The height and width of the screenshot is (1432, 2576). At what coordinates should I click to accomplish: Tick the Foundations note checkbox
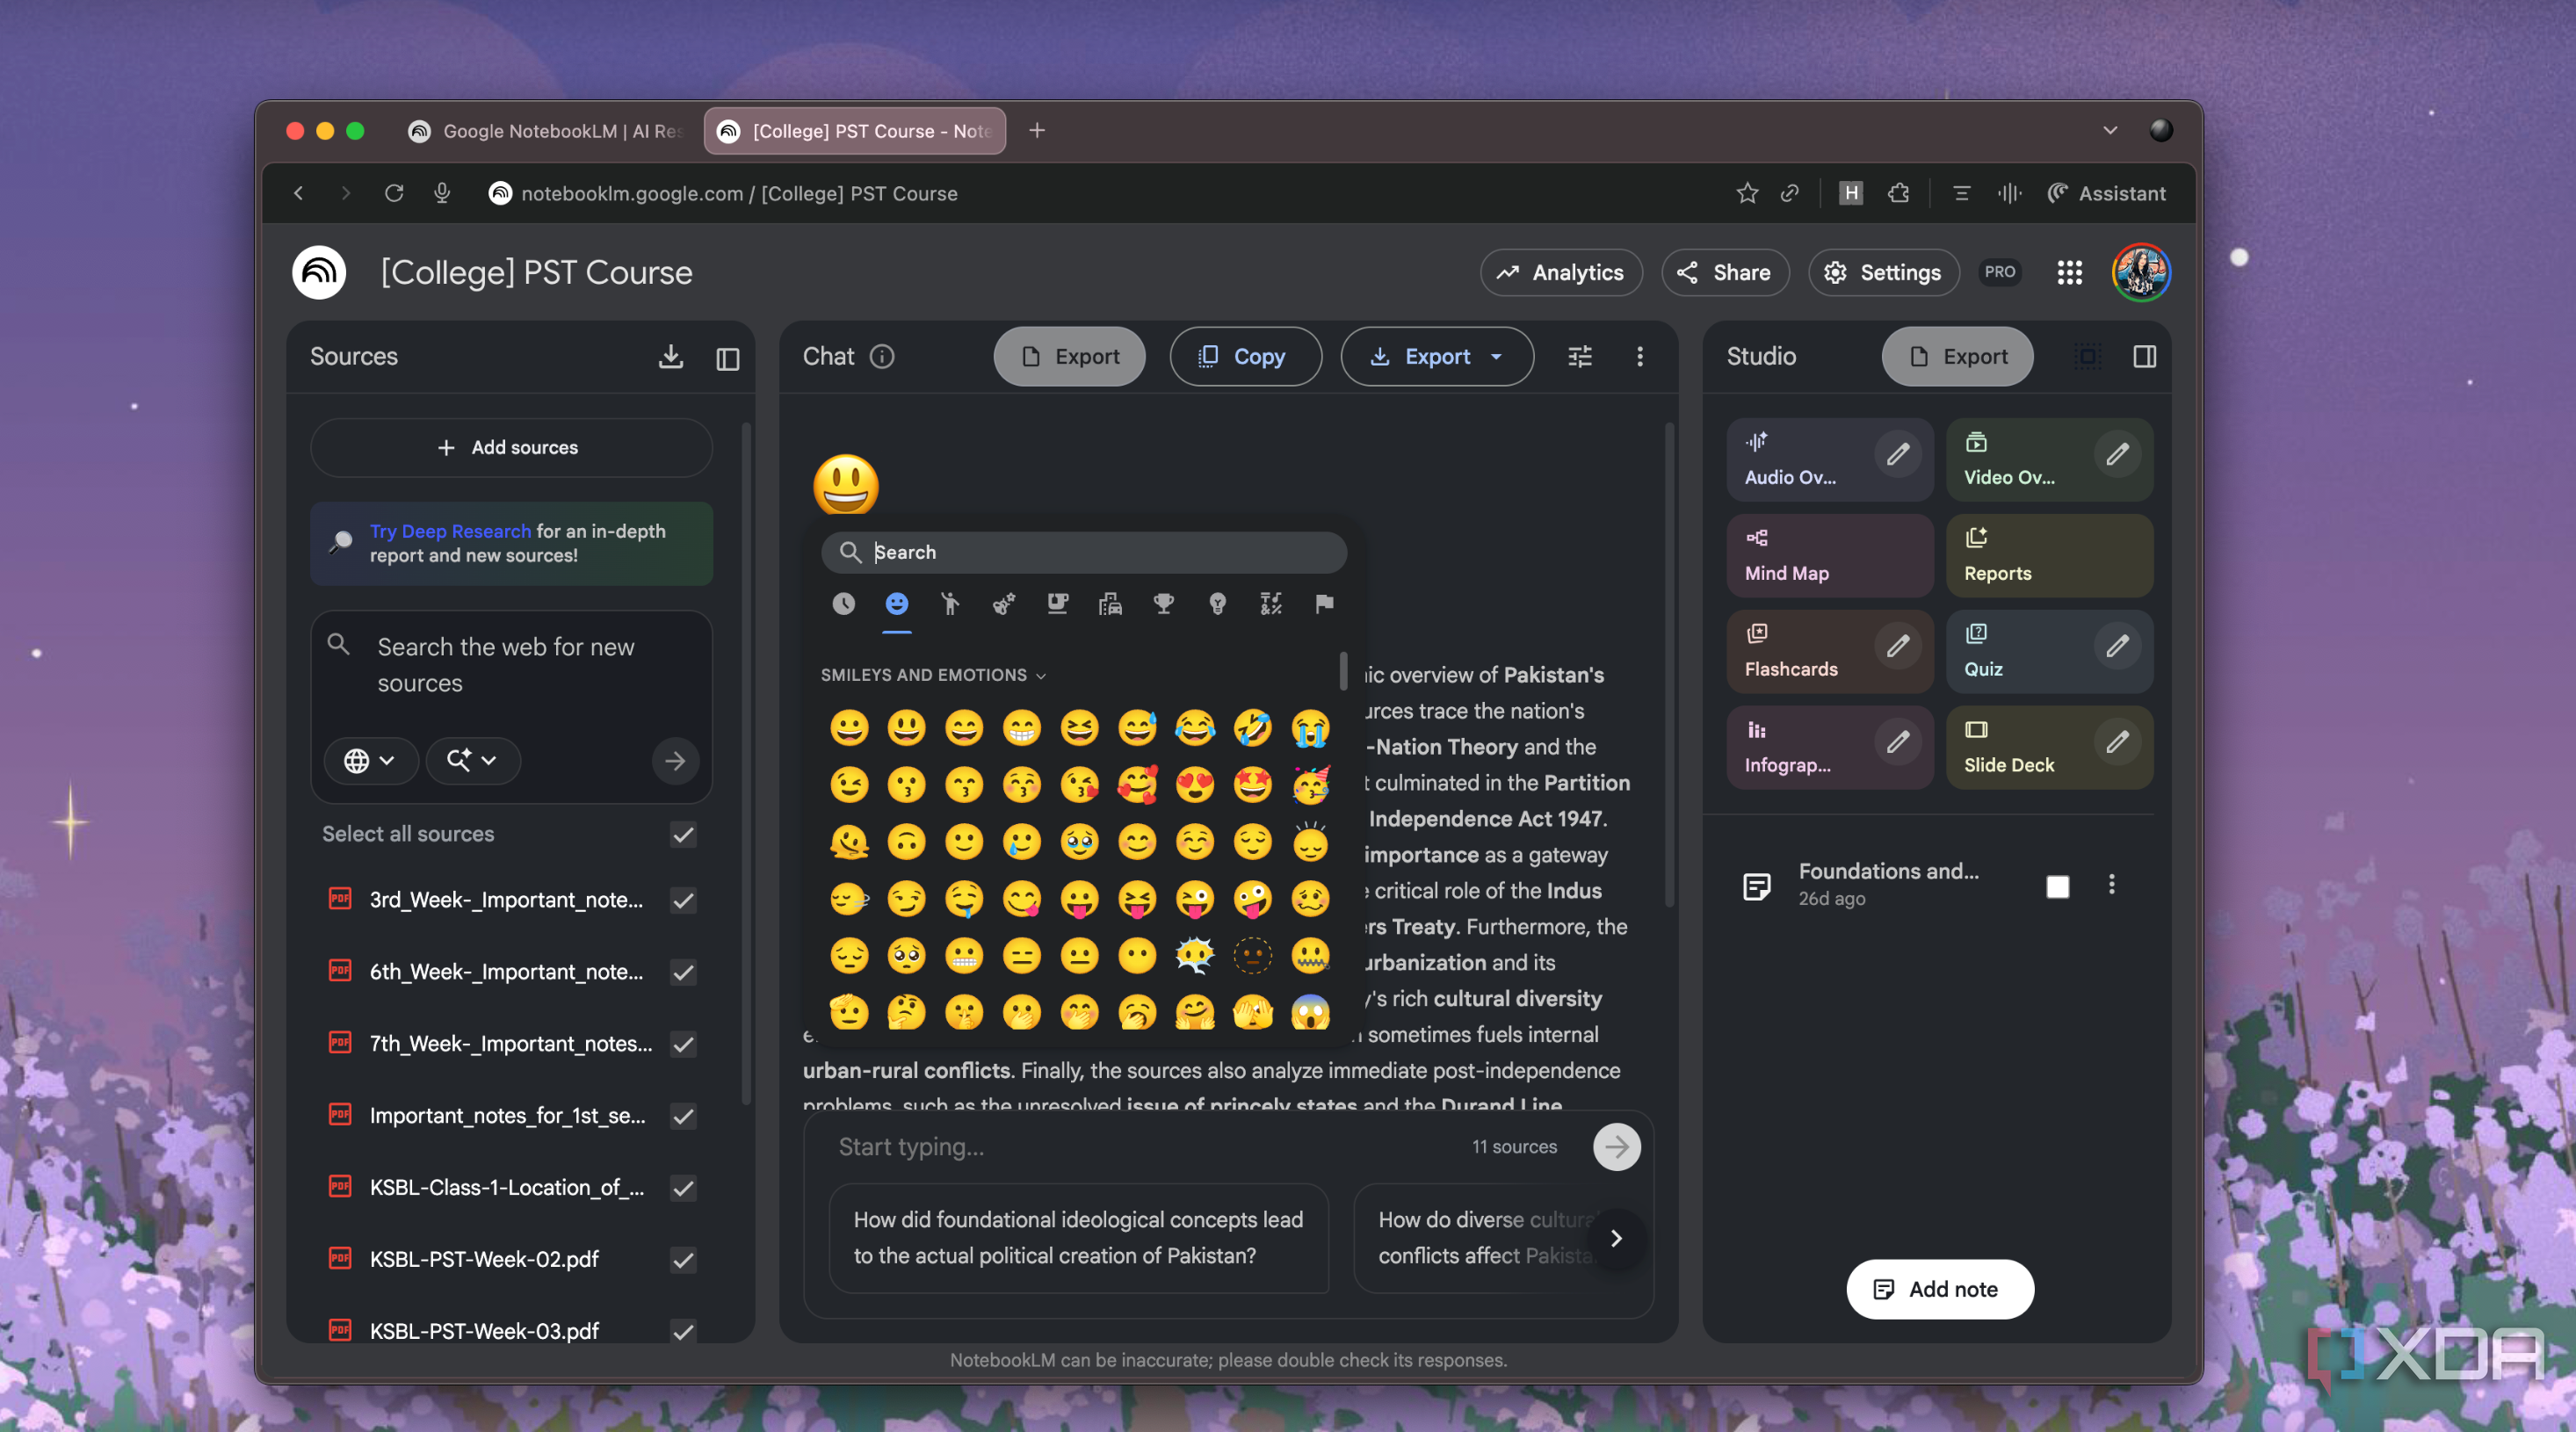(2058, 887)
